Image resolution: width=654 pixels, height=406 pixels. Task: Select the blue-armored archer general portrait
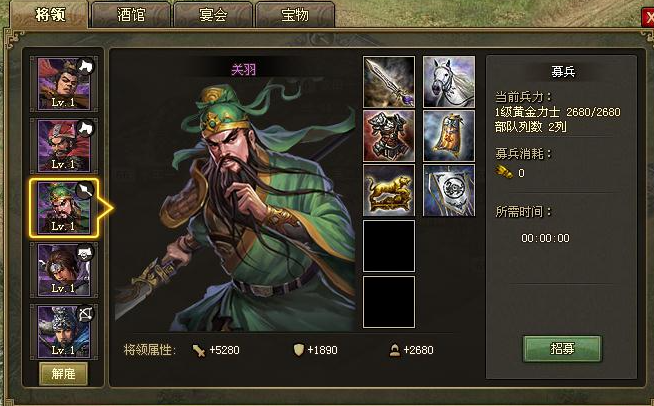[64, 331]
